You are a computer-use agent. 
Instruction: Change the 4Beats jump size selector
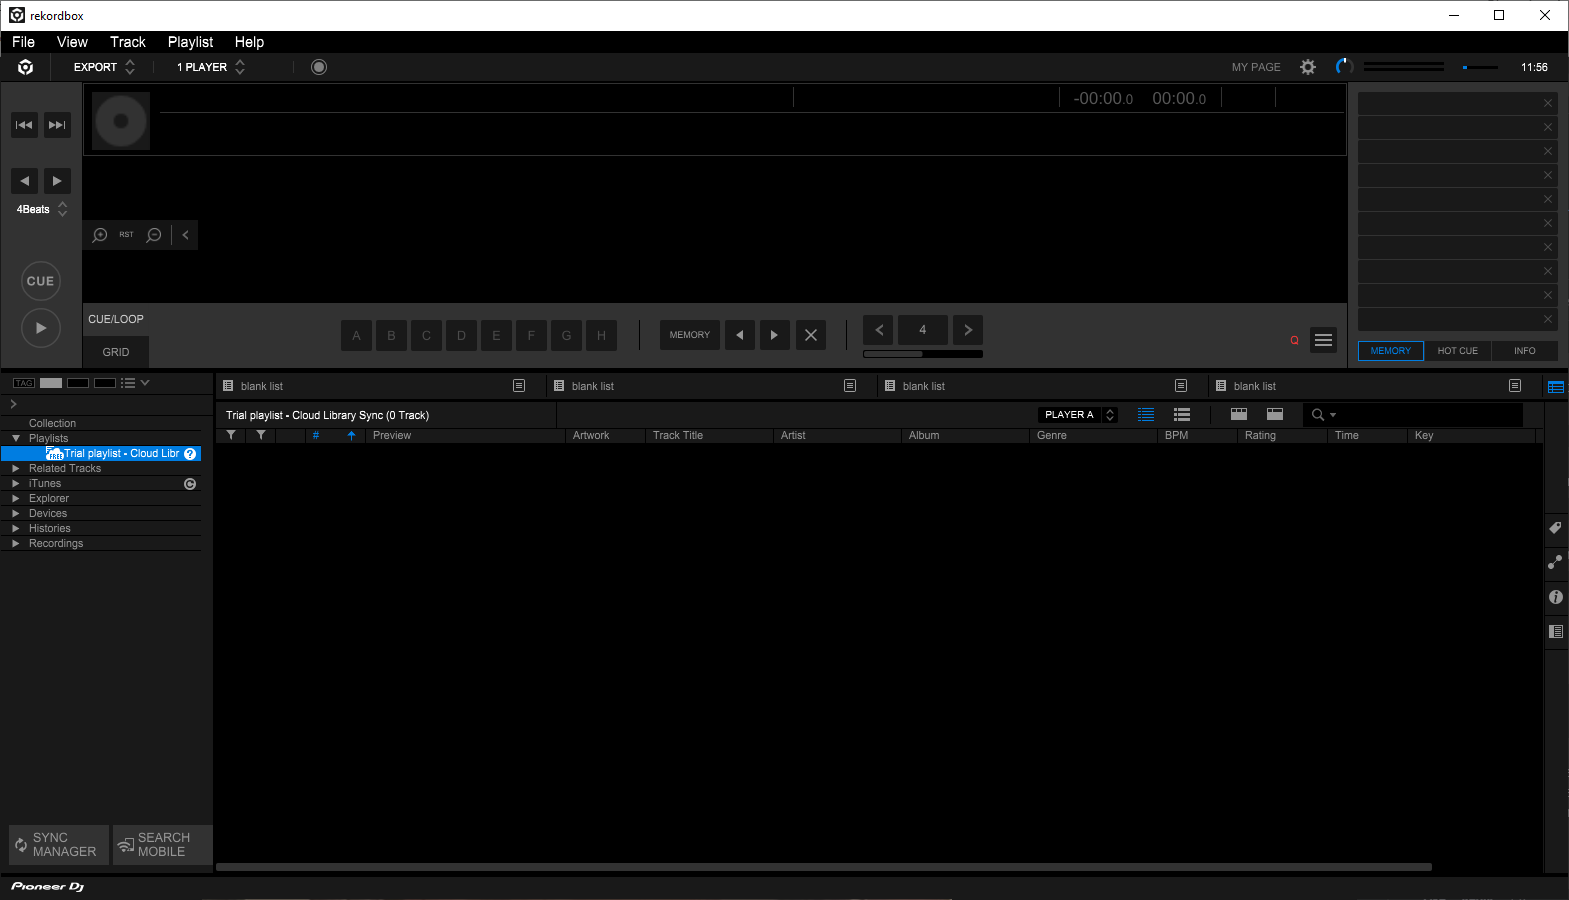42,209
